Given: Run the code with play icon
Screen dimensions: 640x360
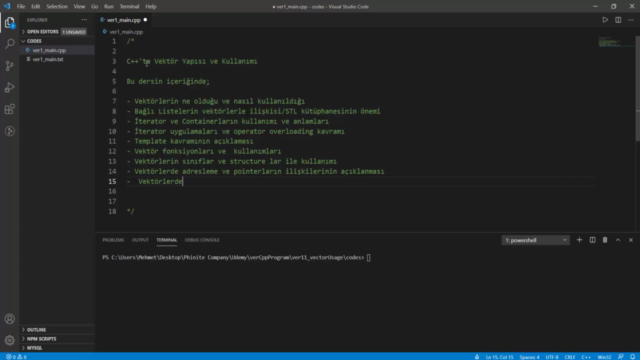Looking at the screenshot, I should pyautogui.click(x=605, y=20).
